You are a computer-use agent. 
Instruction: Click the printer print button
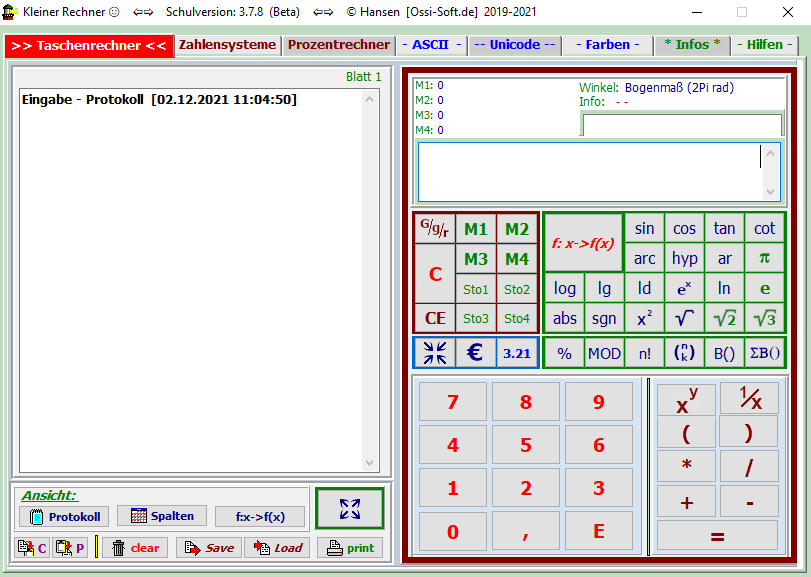pyautogui.click(x=350, y=547)
